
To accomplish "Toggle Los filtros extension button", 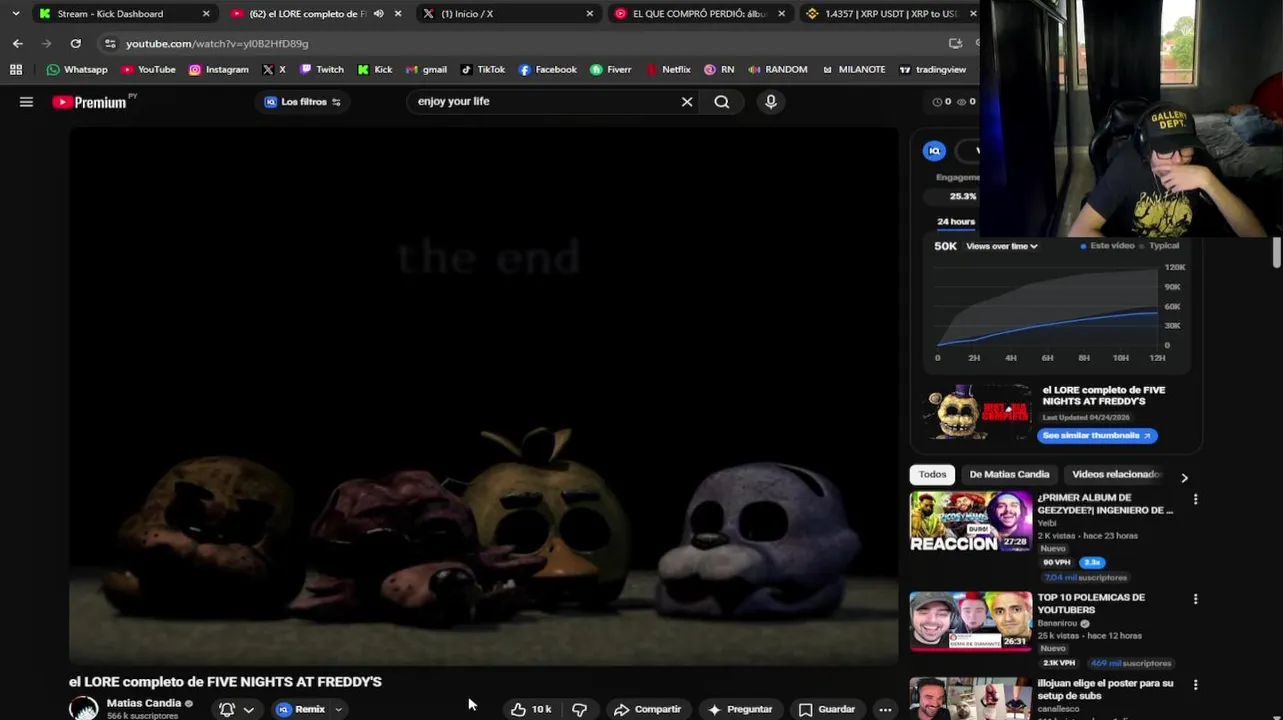I will coord(303,102).
